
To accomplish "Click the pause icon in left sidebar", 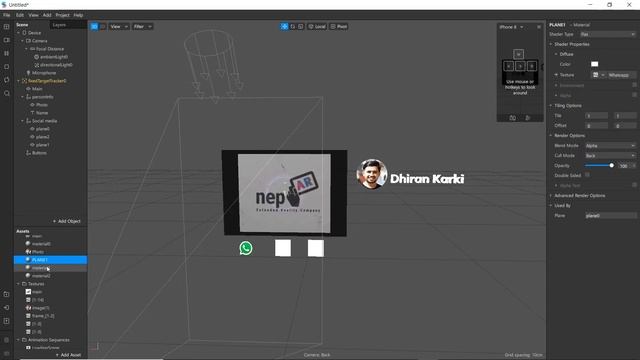I will [x=6, y=53].
